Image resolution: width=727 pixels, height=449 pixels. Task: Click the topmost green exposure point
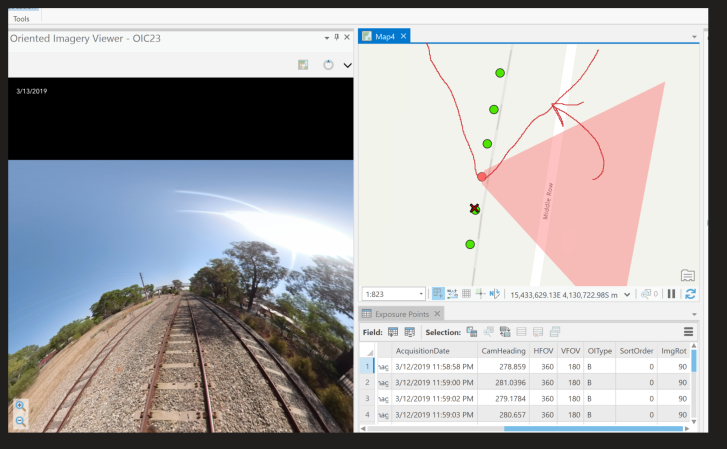tap(500, 73)
